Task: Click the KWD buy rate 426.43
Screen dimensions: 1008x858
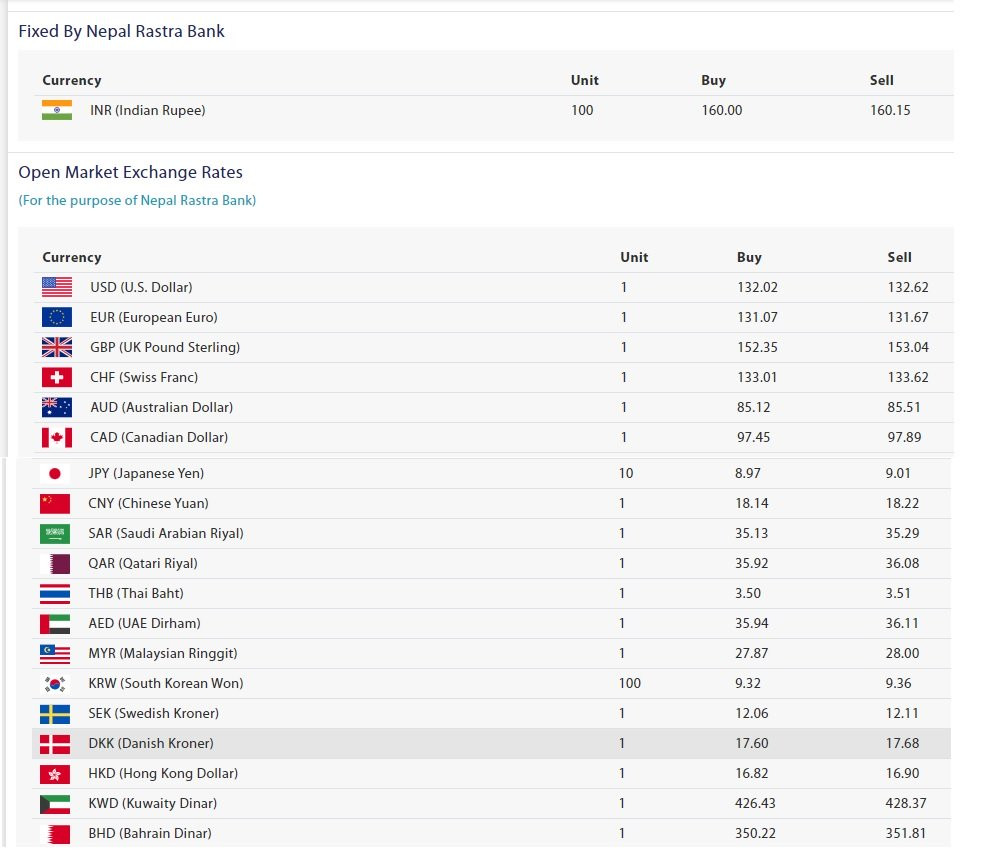Action: [x=755, y=803]
